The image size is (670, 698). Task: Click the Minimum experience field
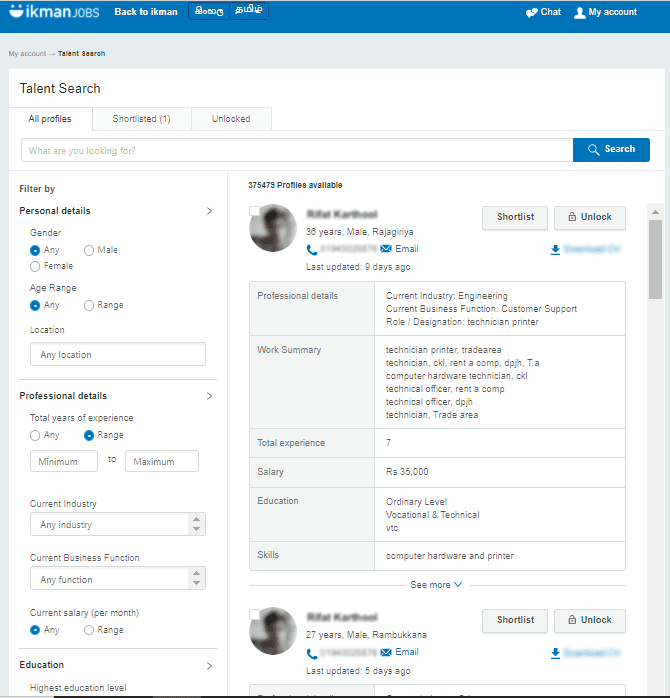64,461
